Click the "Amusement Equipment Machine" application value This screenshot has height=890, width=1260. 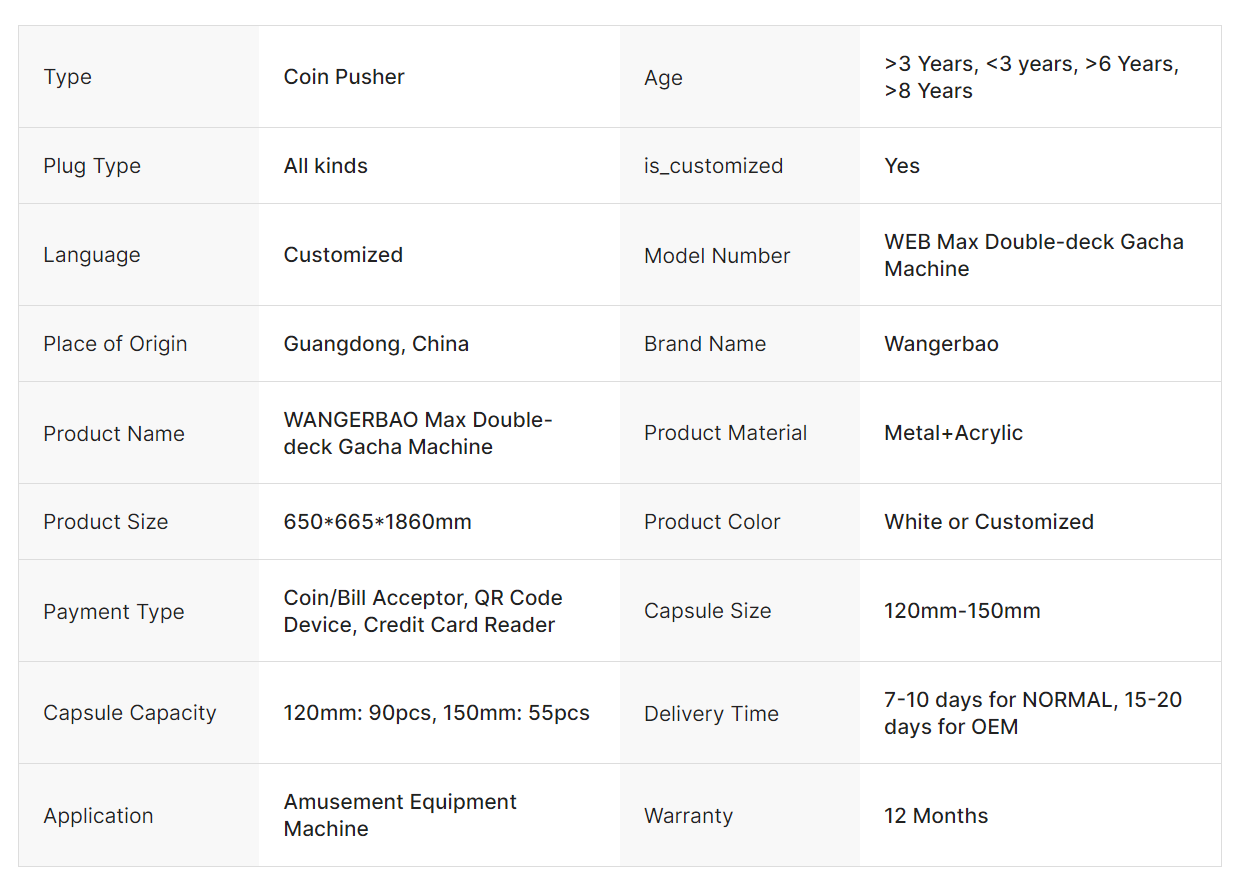[x=400, y=815]
